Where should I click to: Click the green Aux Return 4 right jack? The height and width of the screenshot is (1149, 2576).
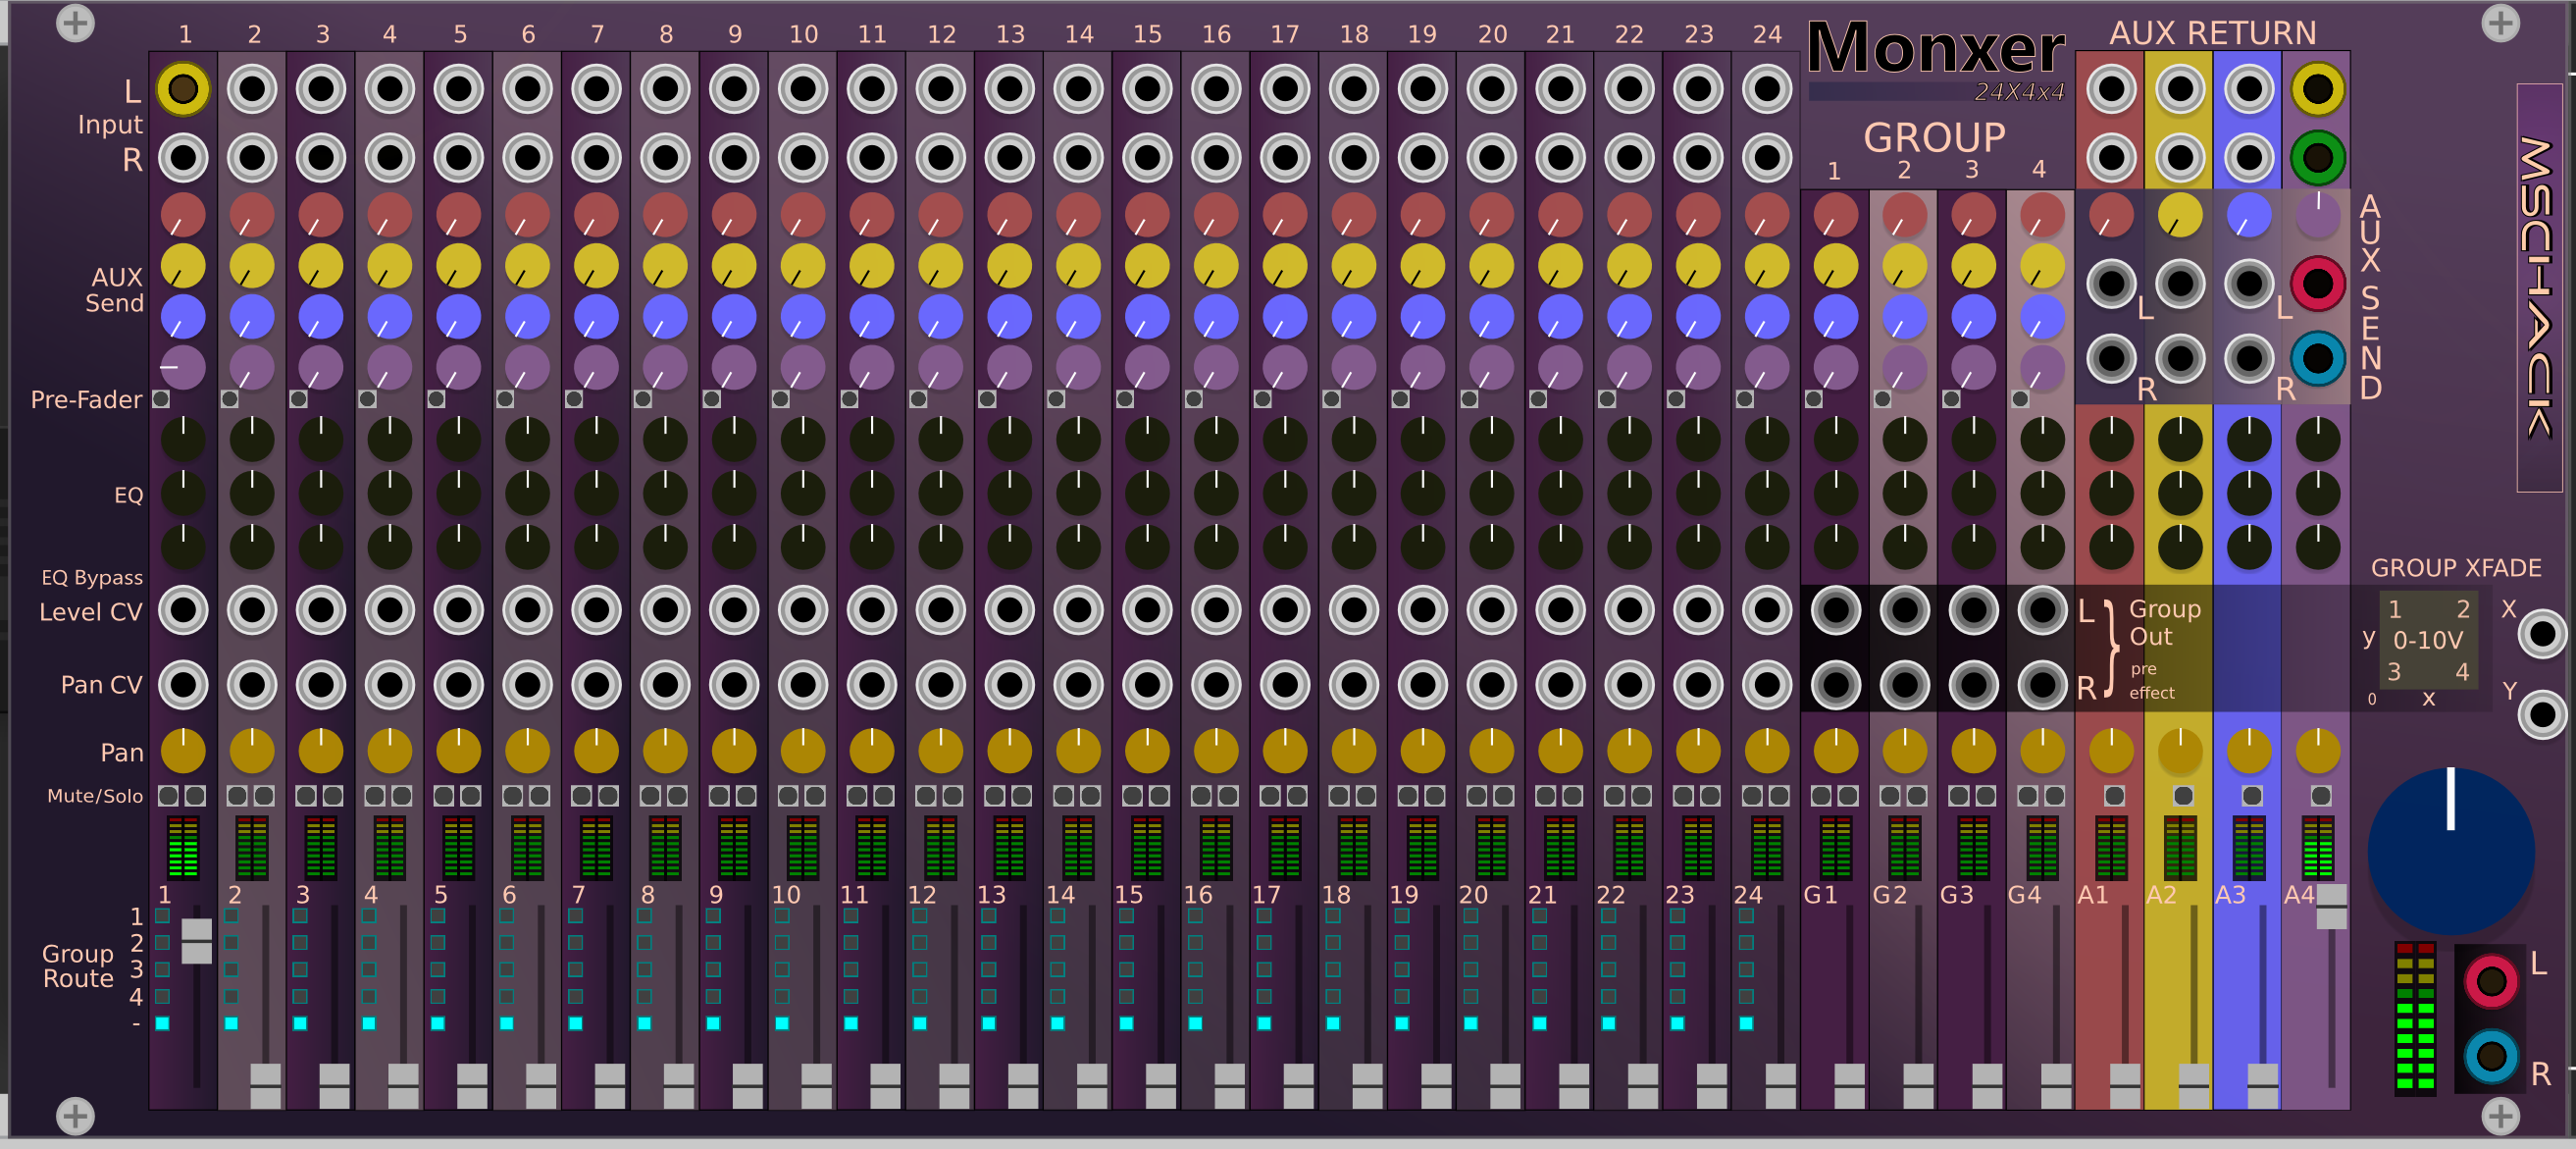coord(2318,158)
